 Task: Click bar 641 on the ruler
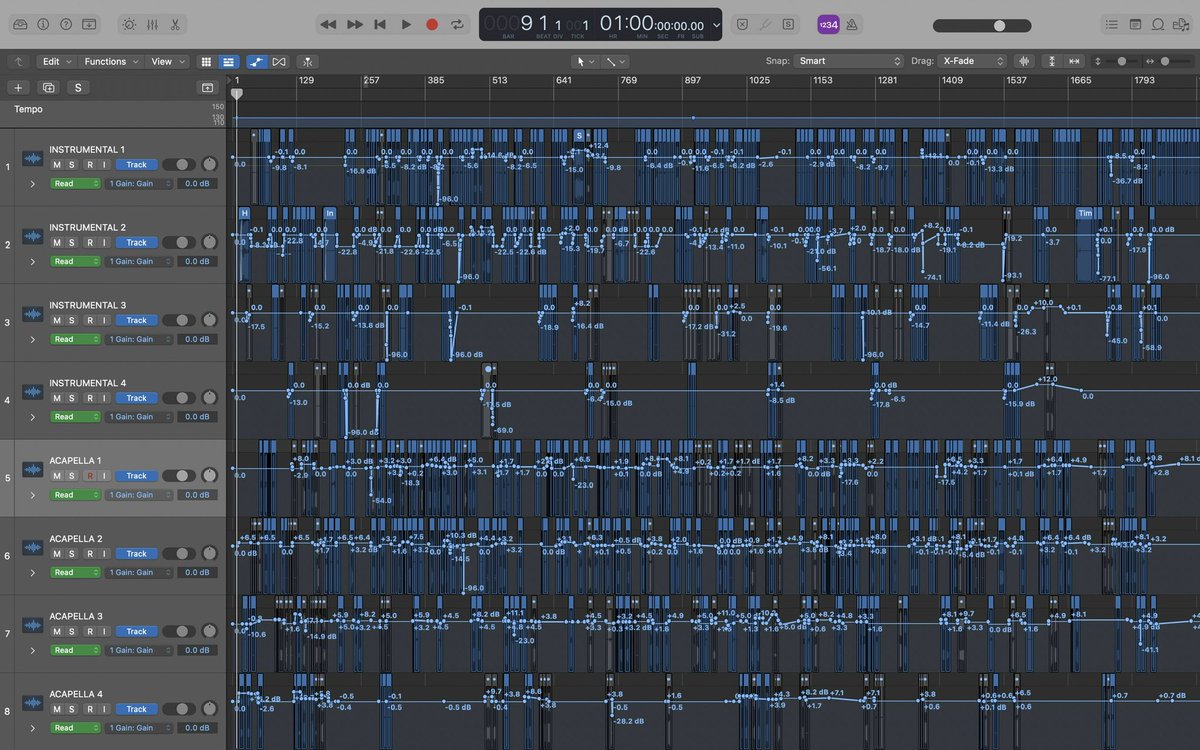(564, 80)
